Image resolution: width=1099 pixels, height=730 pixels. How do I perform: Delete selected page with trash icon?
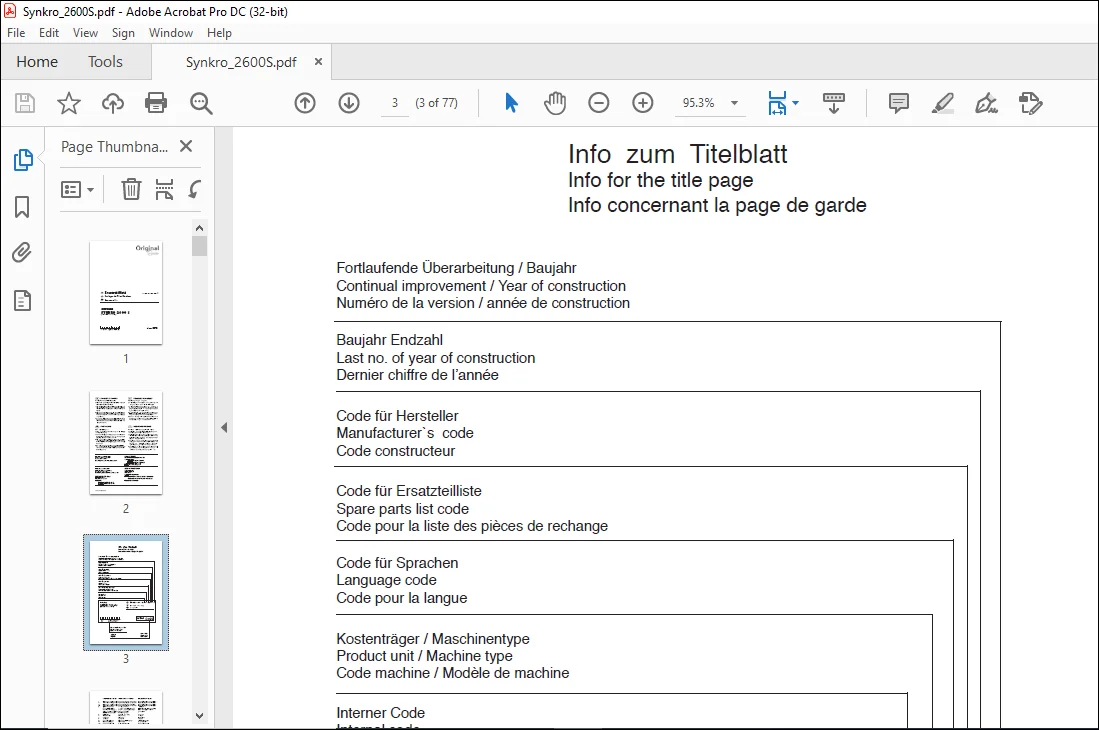(x=131, y=189)
